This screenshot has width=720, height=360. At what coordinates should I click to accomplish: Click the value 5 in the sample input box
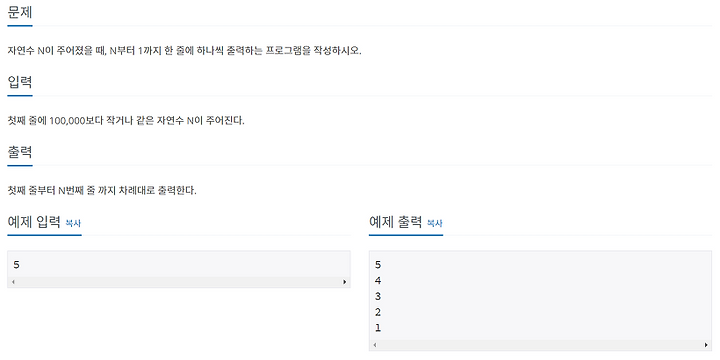click(x=17, y=264)
